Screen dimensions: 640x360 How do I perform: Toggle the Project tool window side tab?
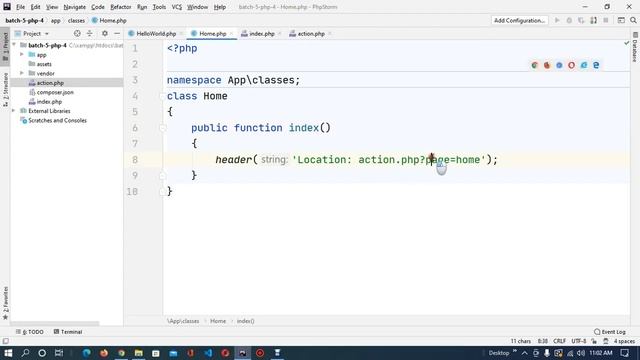[x=5, y=46]
